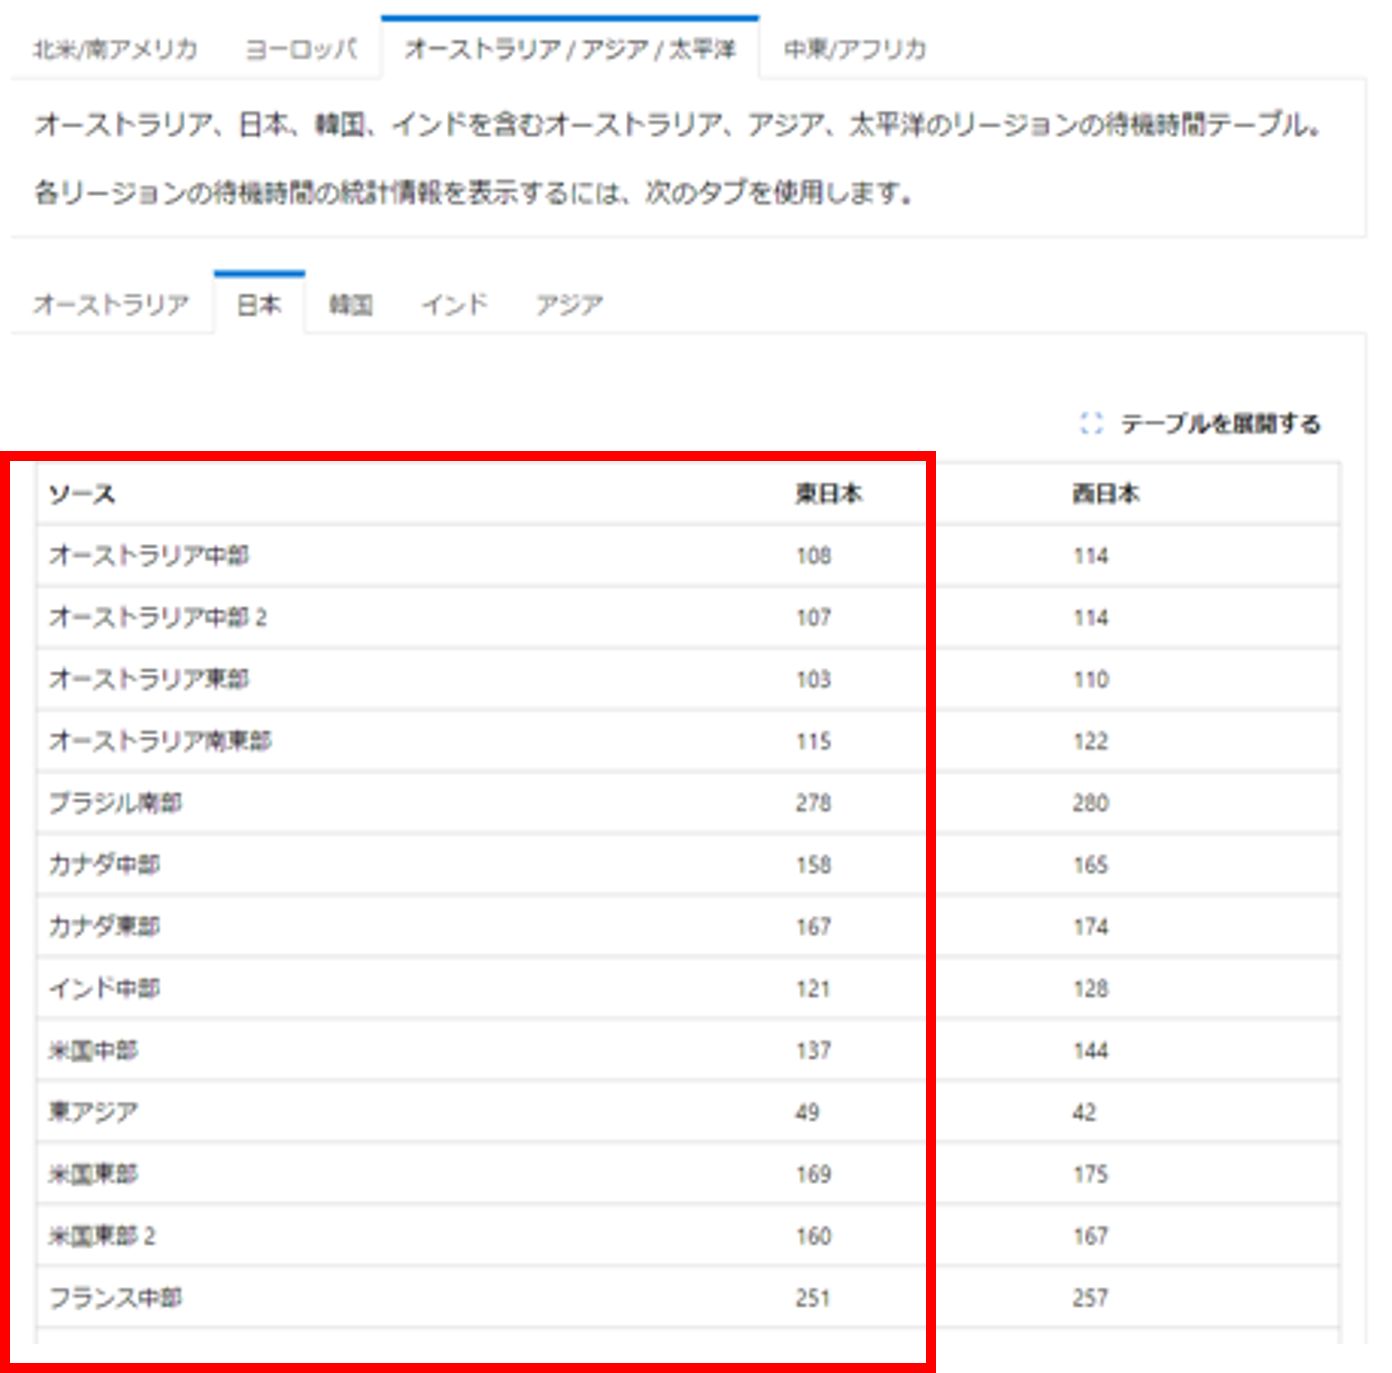This screenshot has height=1373, width=1392.
Task: Click the 東アジア source cell
Action: tap(94, 1112)
